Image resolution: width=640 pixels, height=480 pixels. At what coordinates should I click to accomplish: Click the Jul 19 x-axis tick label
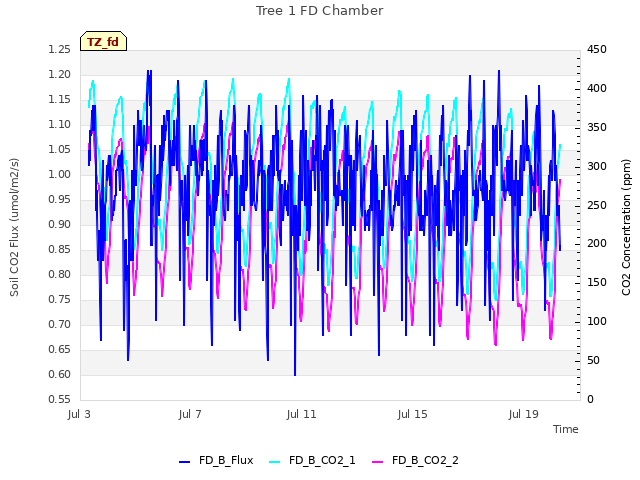pyautogui.click(x=524, y=414)
